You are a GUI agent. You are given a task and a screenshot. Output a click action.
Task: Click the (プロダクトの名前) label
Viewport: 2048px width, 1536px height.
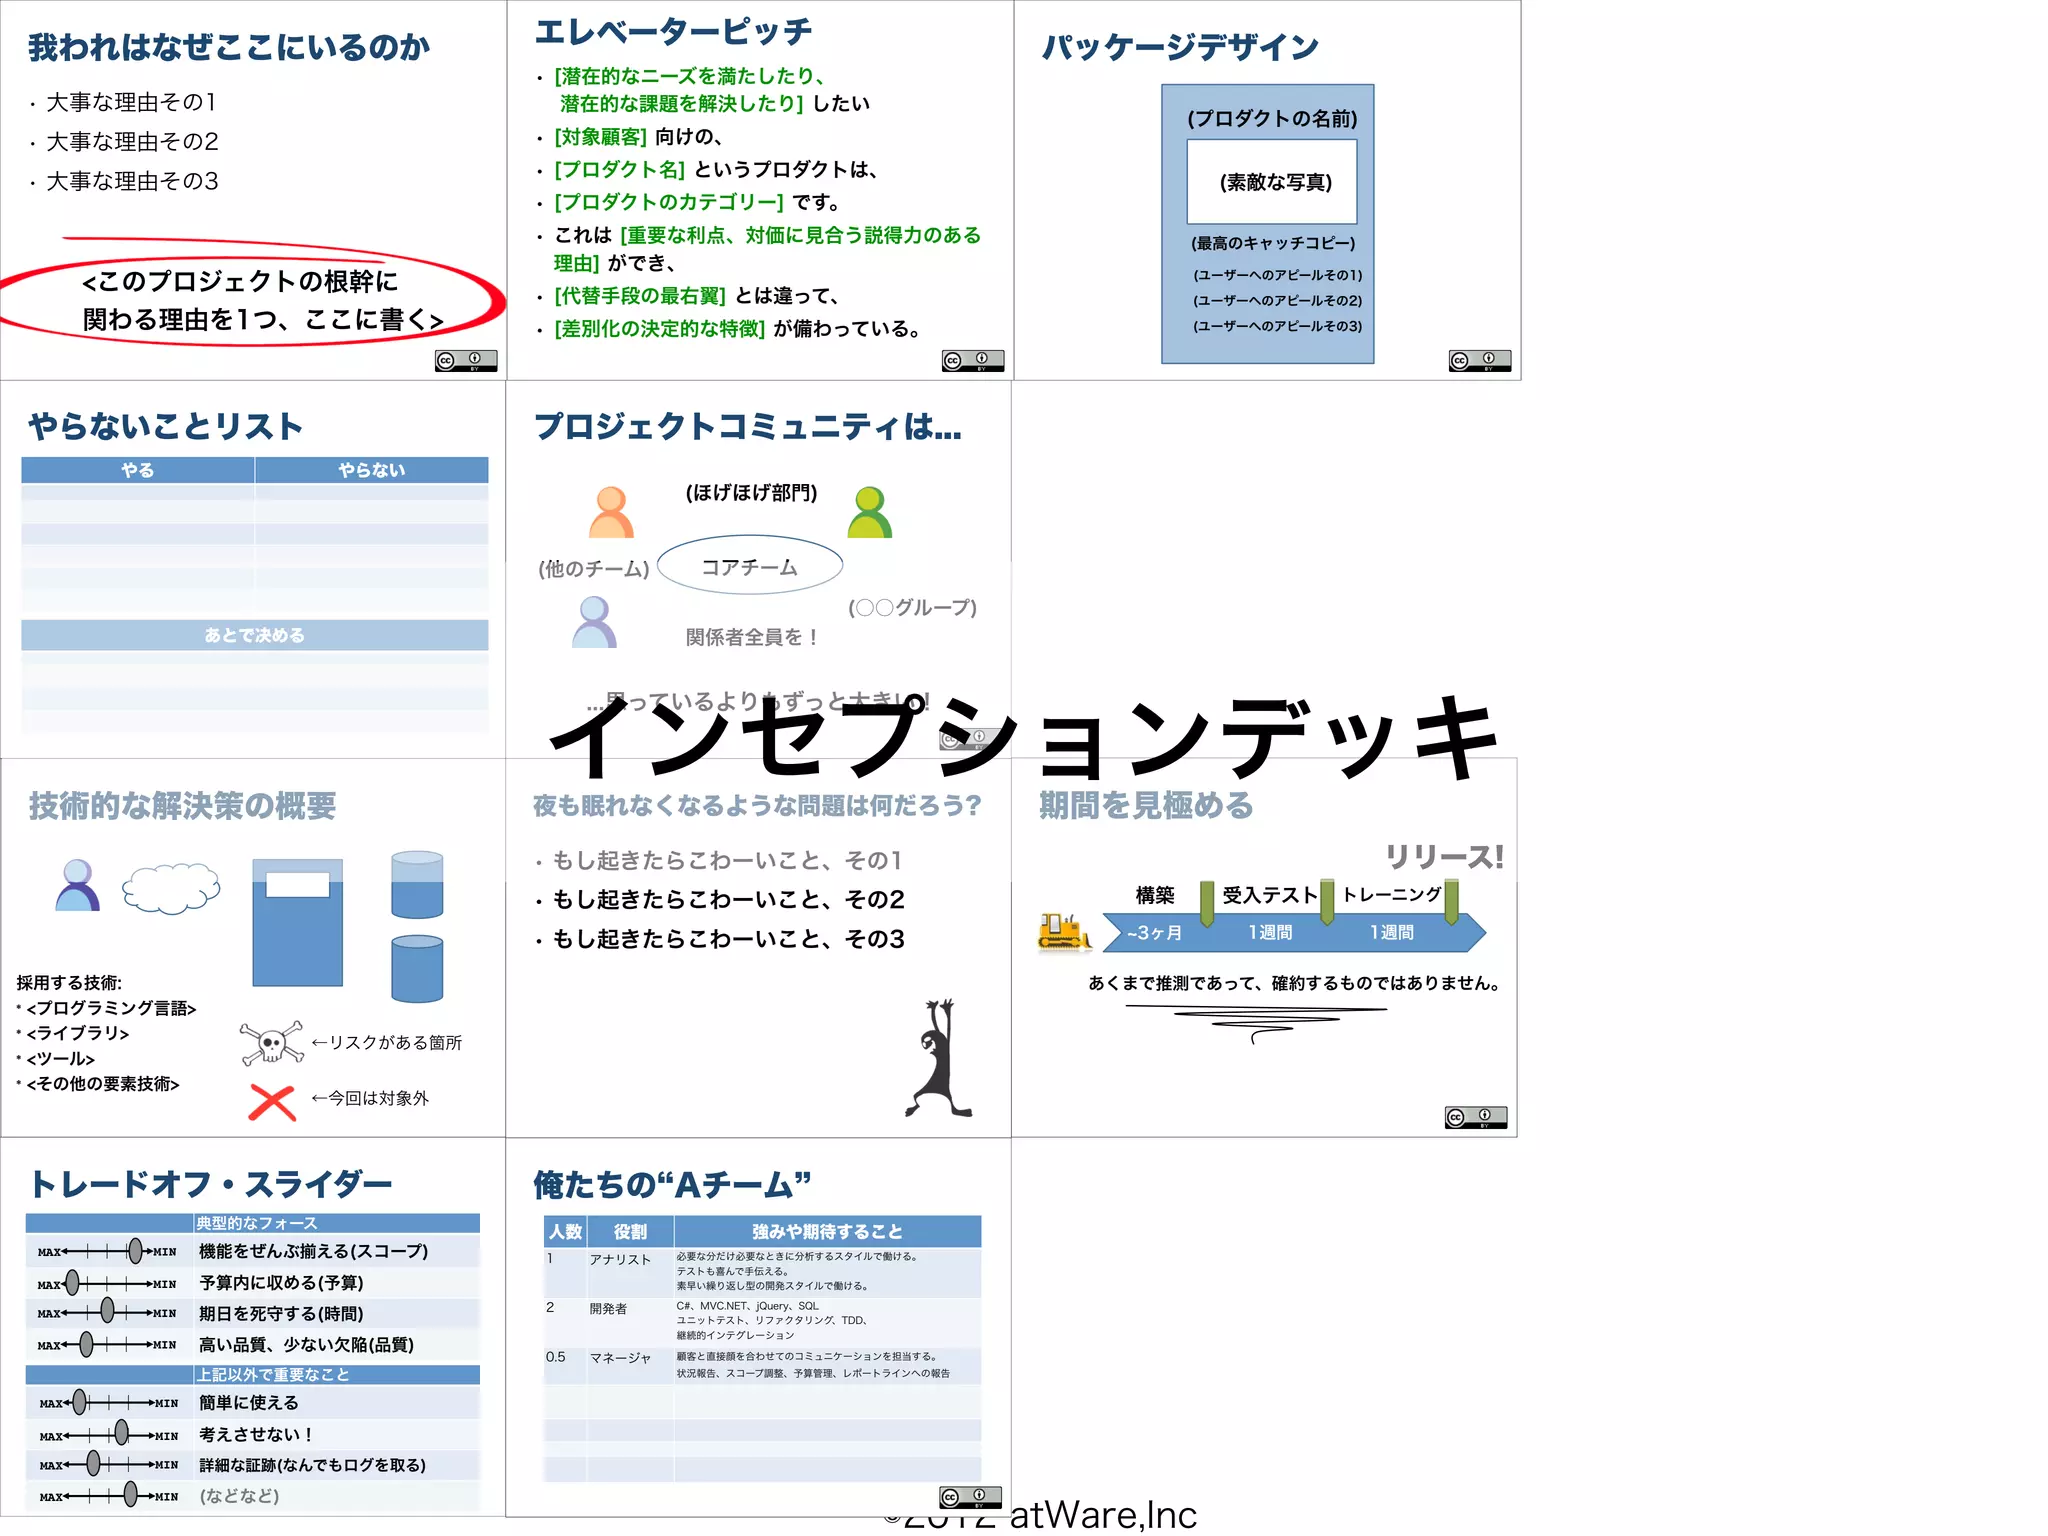(x=1272, y=118)
